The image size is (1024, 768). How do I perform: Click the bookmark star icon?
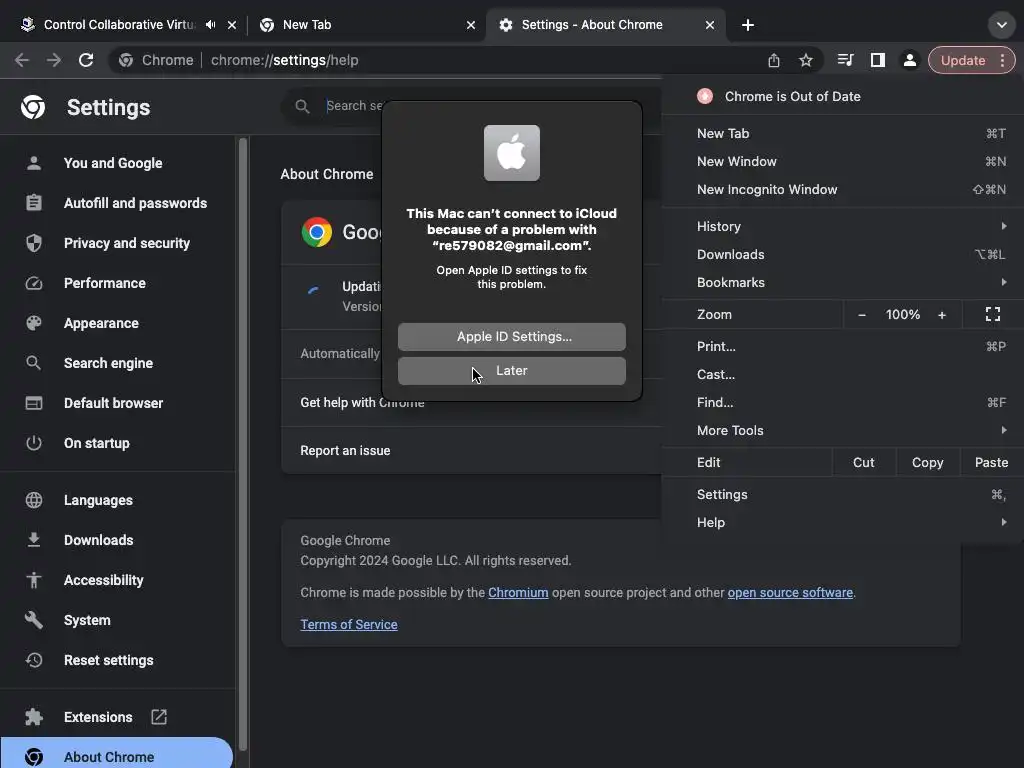pos(806,60)
